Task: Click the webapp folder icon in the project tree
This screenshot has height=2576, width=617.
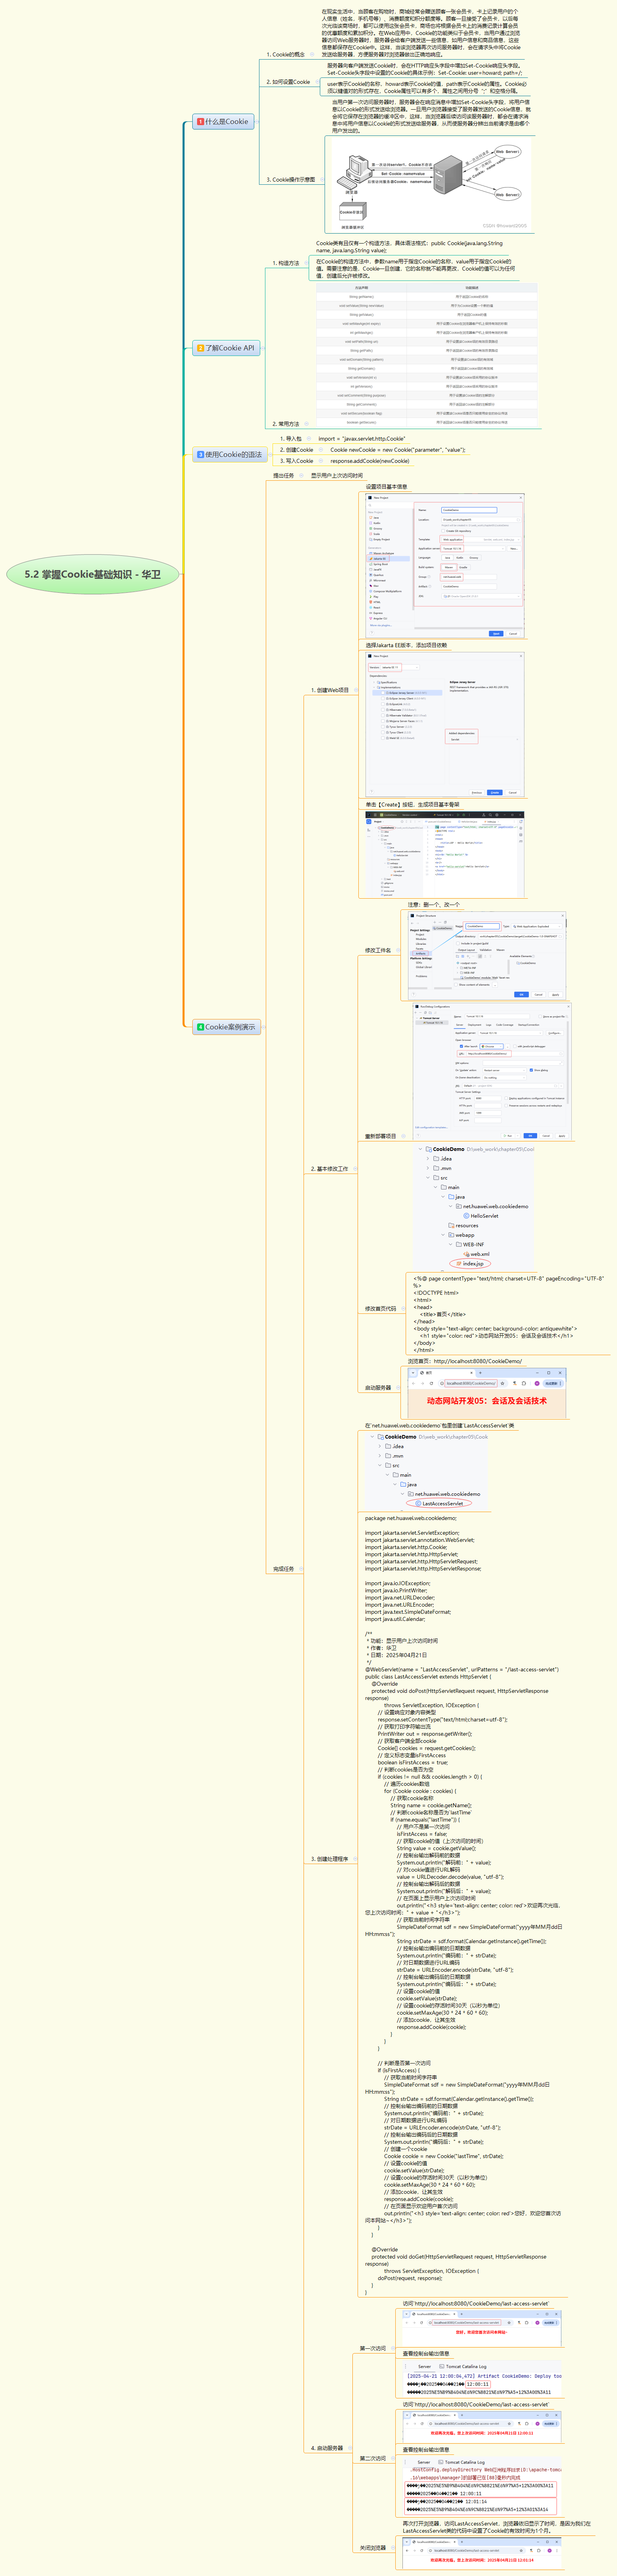Action: 452,1235
